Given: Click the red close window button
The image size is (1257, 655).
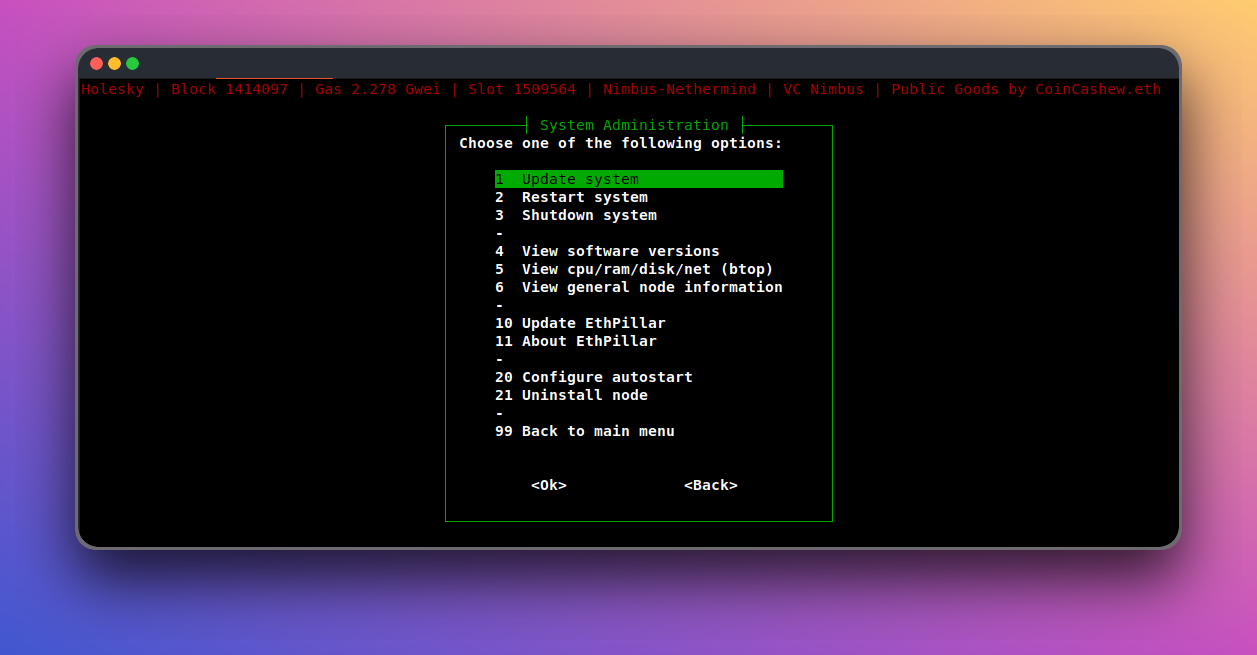Looking at the screenshot, I should (x=97, y=63).
